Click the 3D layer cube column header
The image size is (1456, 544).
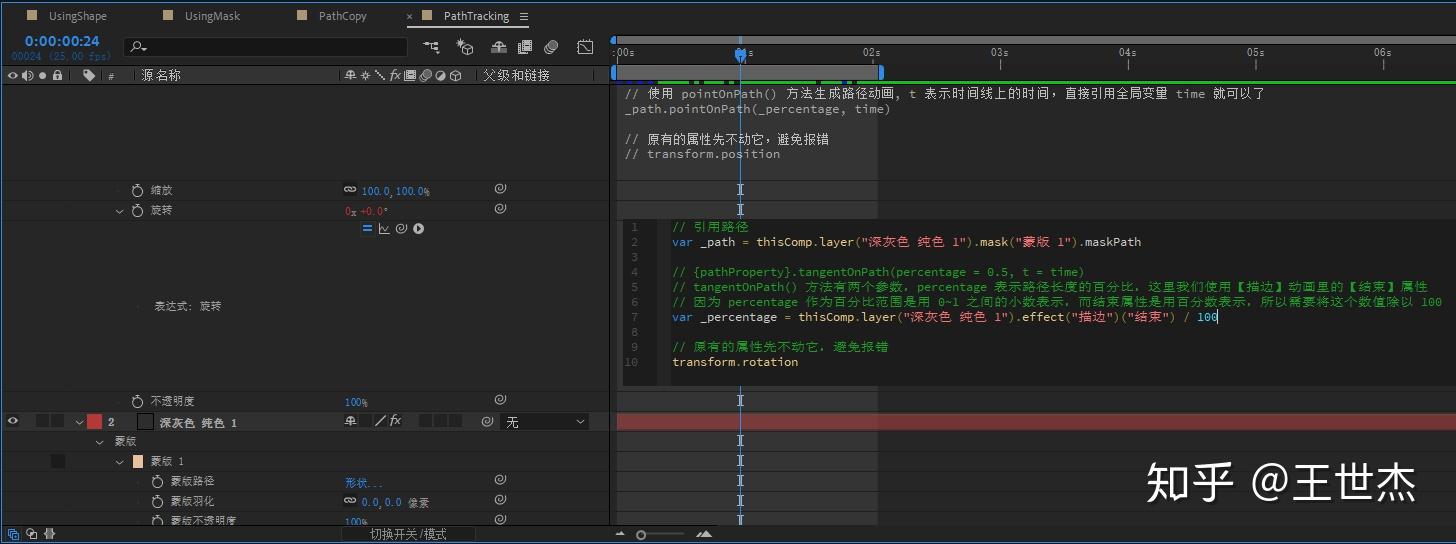click(455, 75)
